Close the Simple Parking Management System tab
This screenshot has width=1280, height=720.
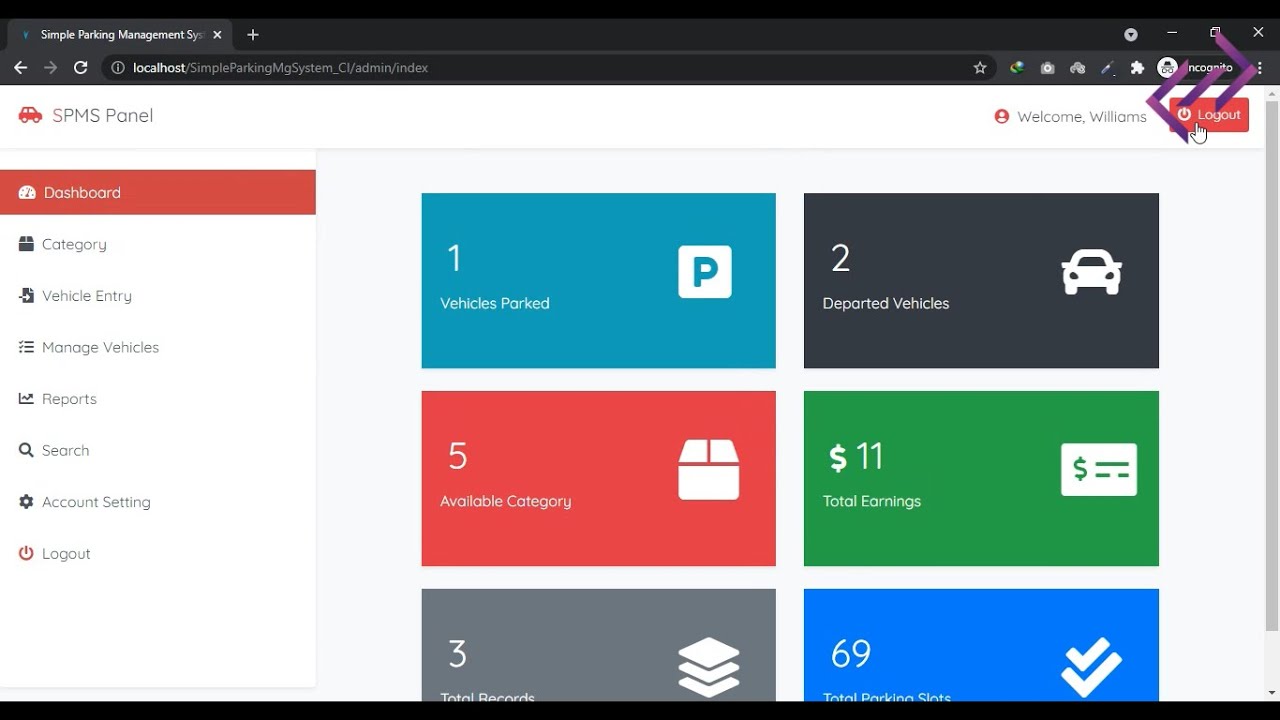coord(217,34)
